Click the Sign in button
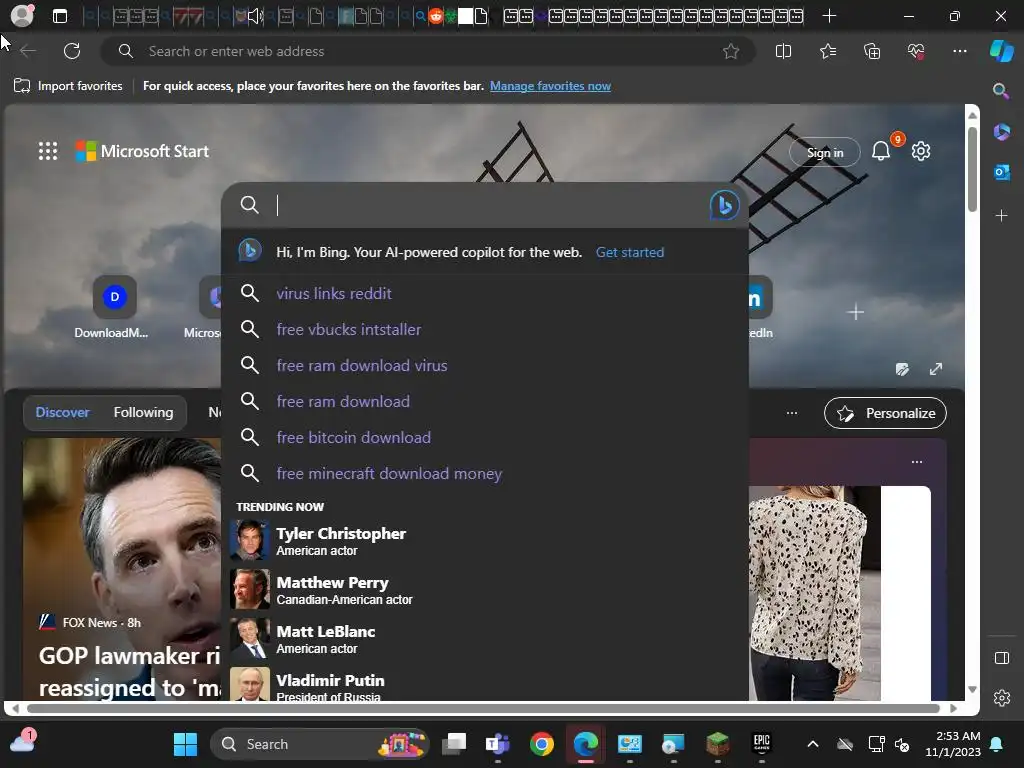The width and height of the screenshot is (1024, 768). click(824, 152)
